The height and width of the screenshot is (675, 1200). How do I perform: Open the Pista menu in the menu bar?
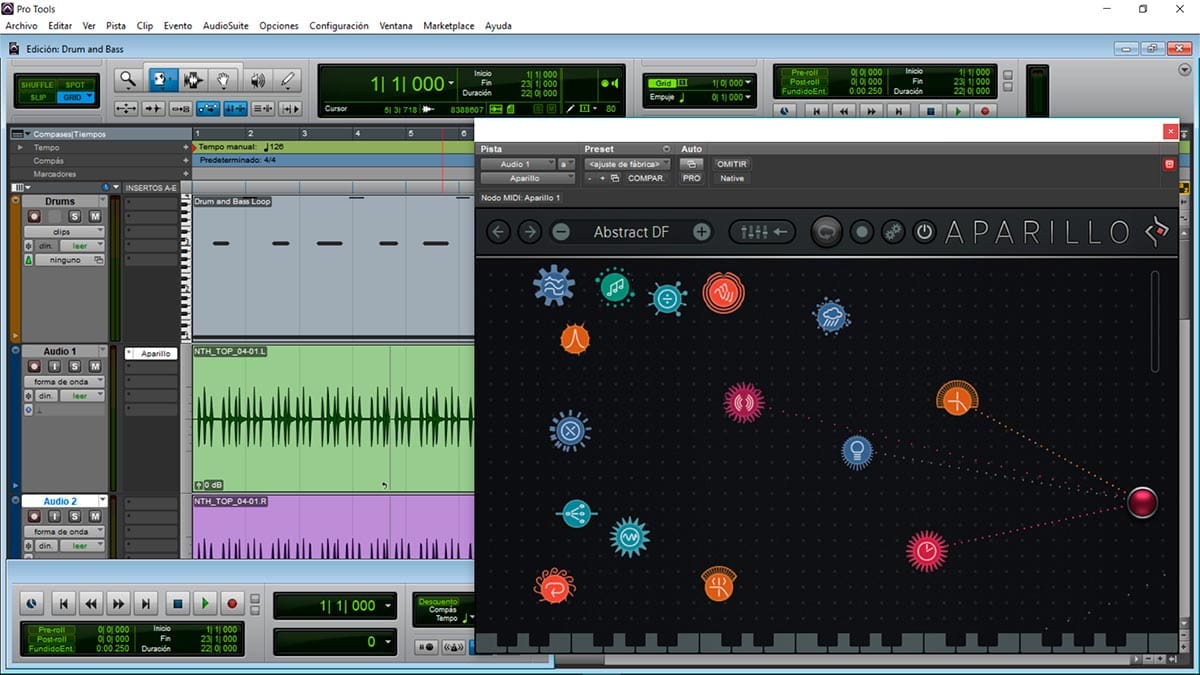click(116, 26)
